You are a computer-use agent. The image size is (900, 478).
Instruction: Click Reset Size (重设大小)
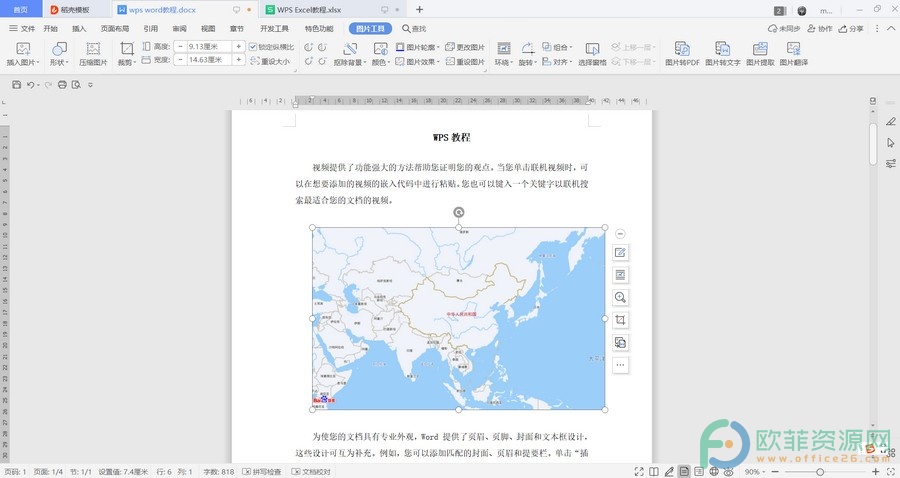tap(270, 61)
